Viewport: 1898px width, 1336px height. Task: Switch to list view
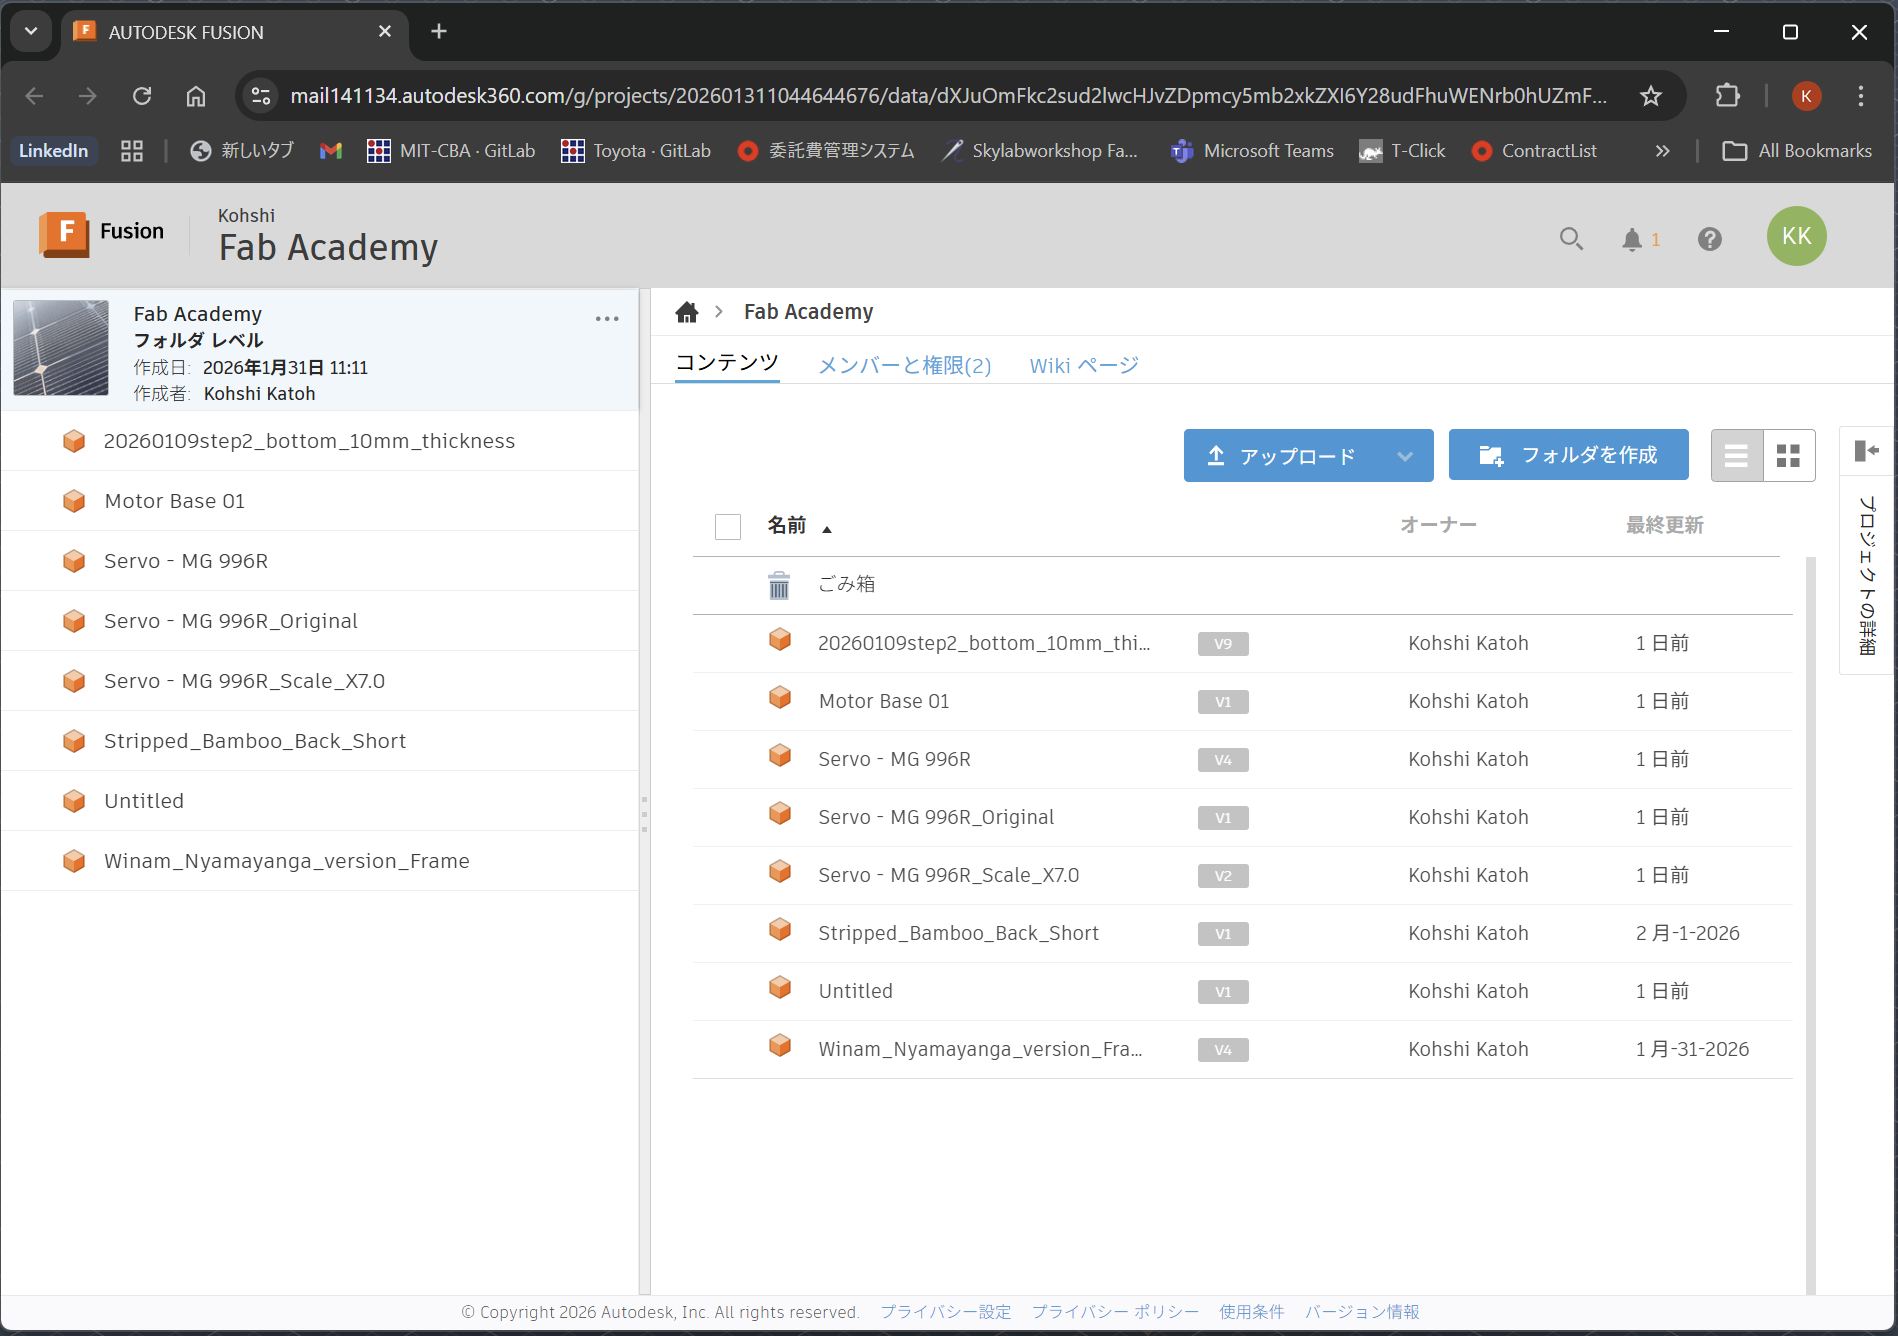click(x=1735, y=455)
